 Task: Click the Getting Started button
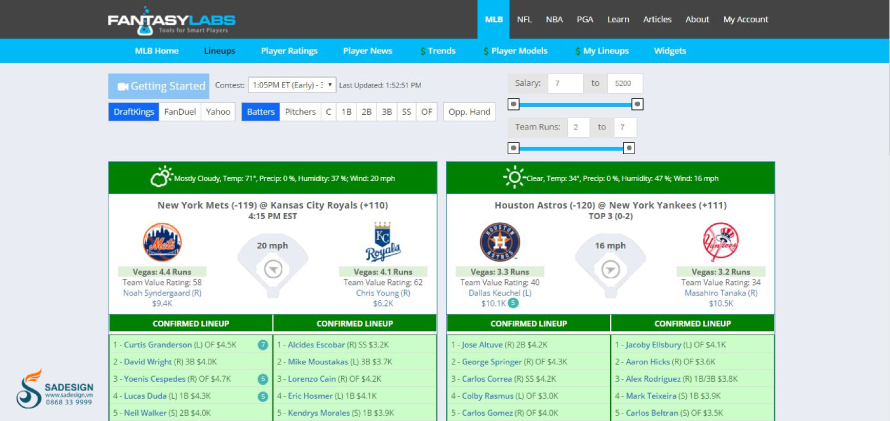pos(159,86)
